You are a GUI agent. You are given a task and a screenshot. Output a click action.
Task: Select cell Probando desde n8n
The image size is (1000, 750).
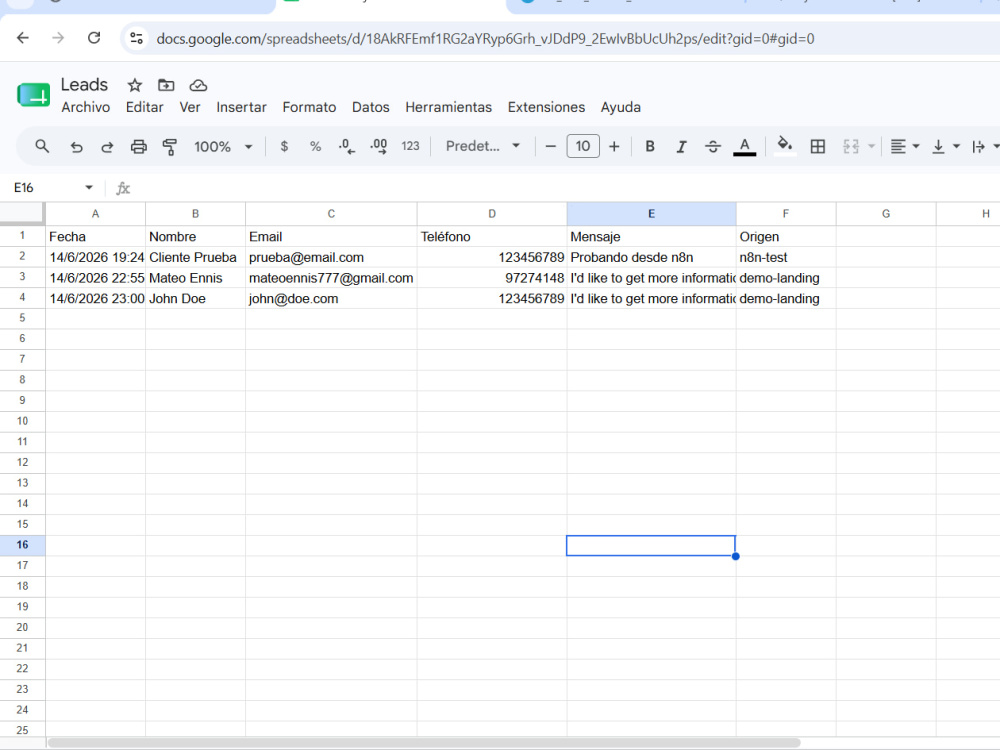tap(651, 258)
